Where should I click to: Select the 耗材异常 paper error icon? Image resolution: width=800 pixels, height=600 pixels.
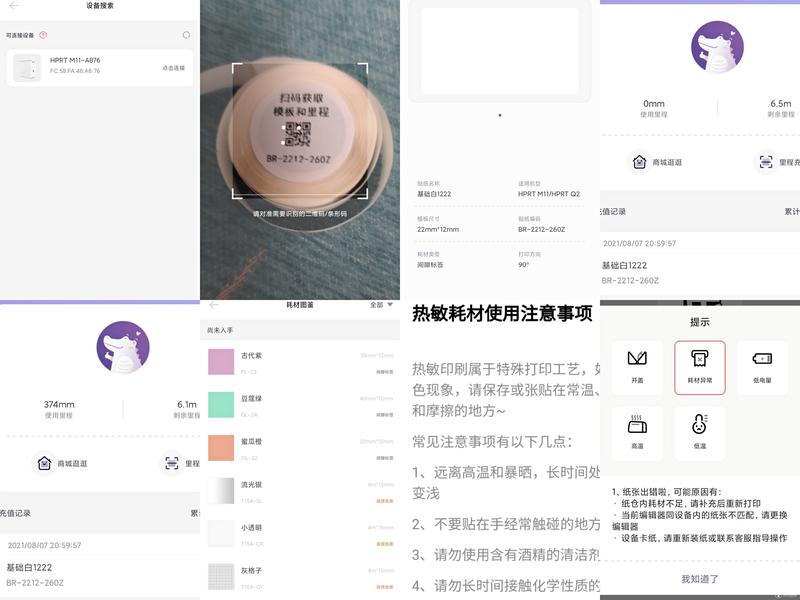click(700, 367)
